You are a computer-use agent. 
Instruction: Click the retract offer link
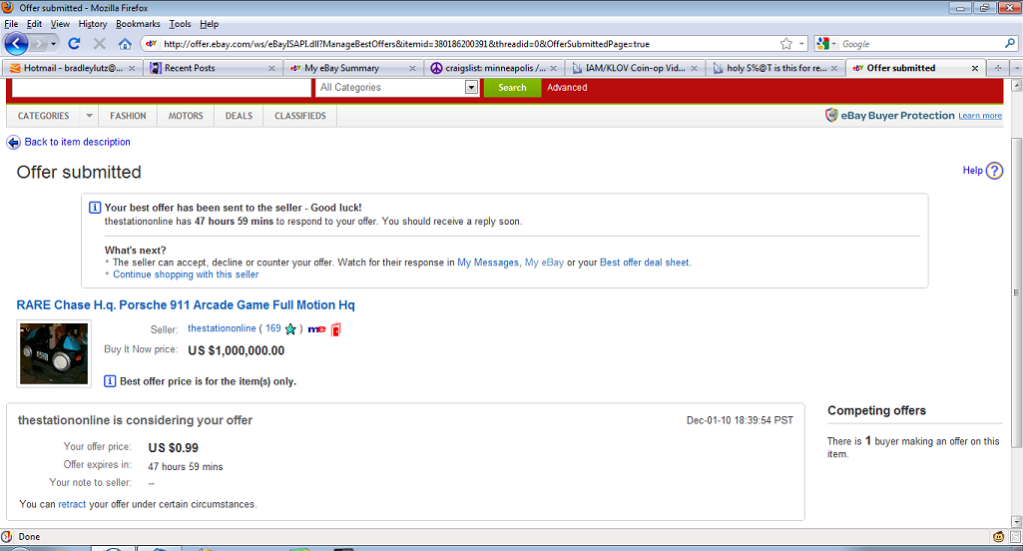72,504
